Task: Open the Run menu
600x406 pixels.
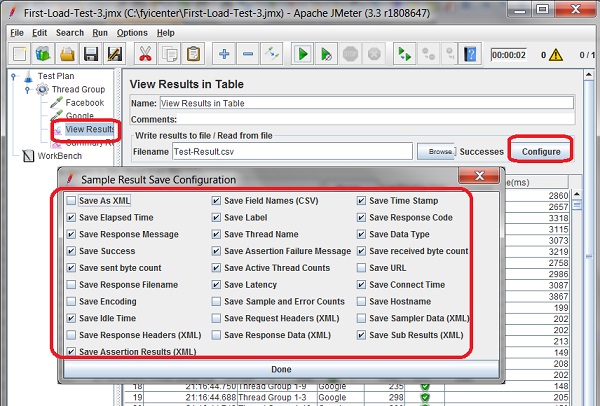Action: tap(100, 33)
